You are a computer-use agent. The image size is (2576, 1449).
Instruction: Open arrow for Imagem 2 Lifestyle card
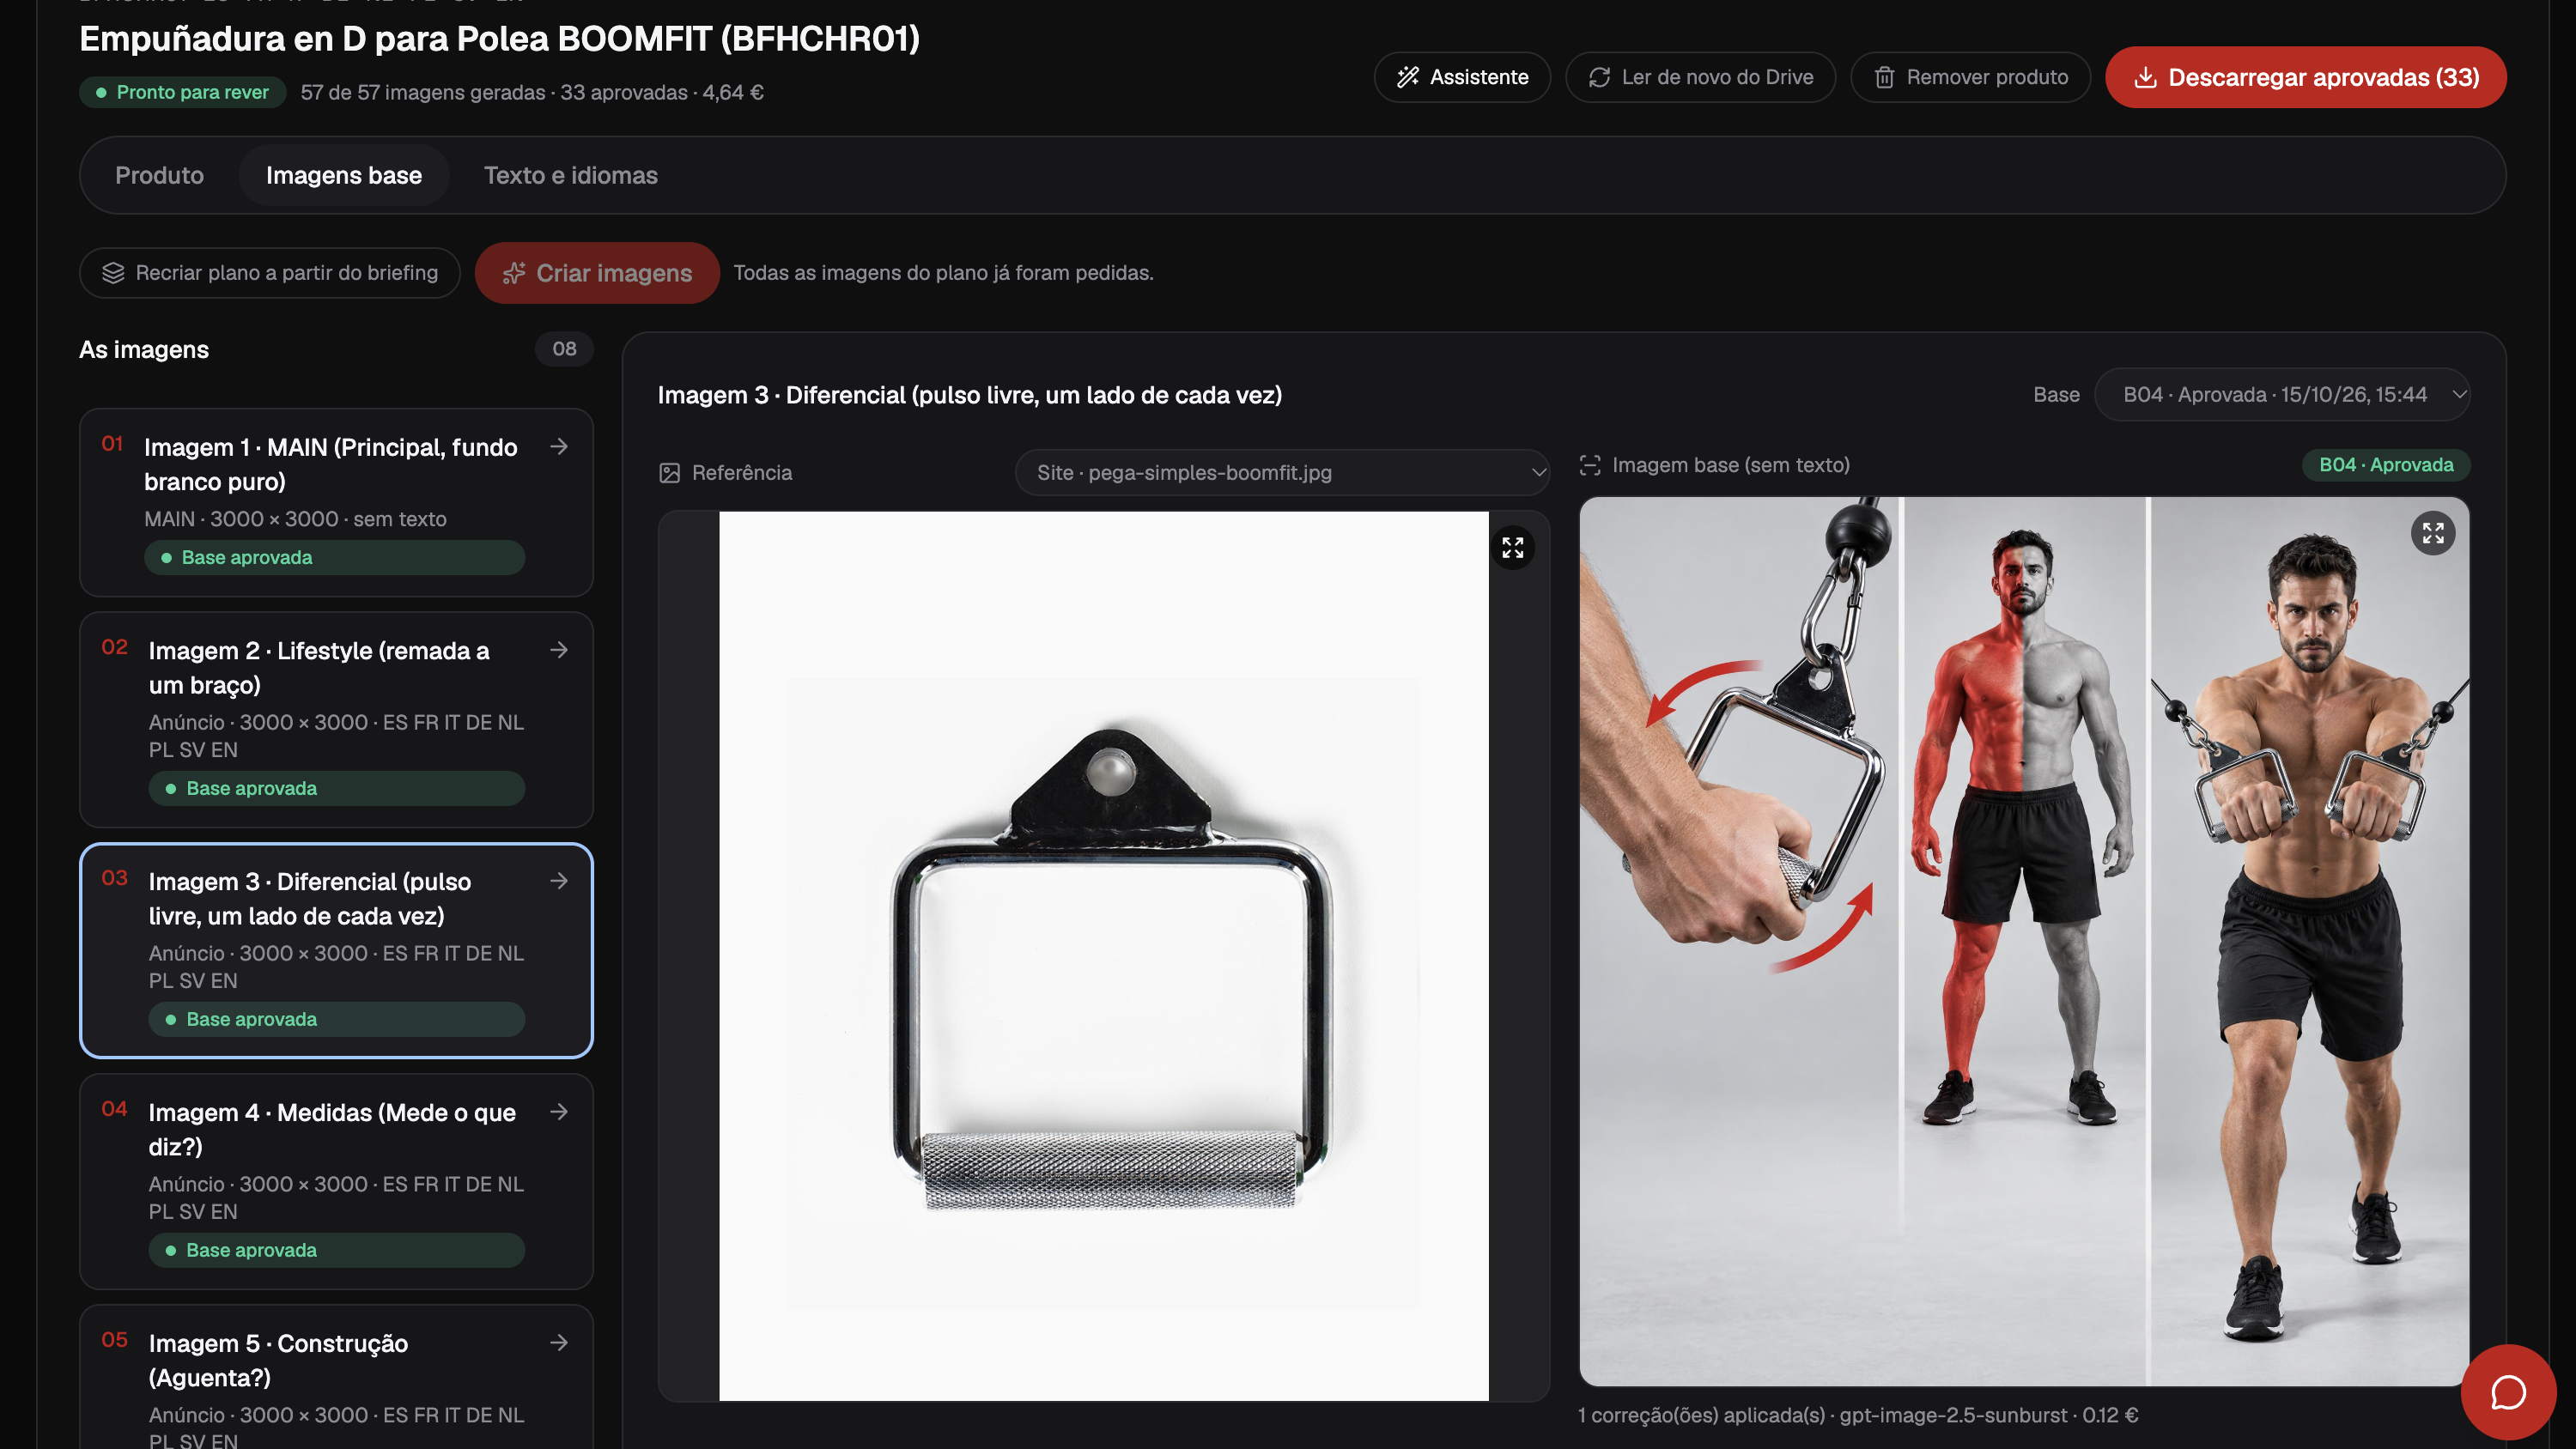pos(559,650)
